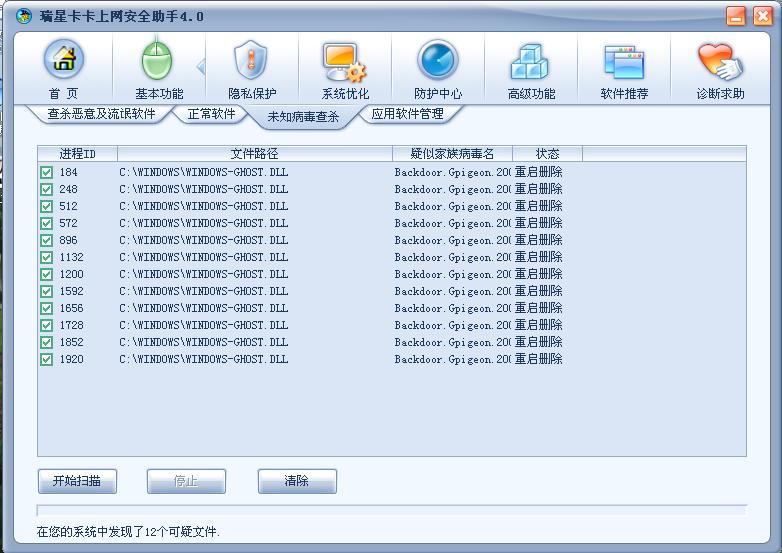Open 系统优化 monitor gear icon
Screen dimensions: 782x553
(344, 62)
